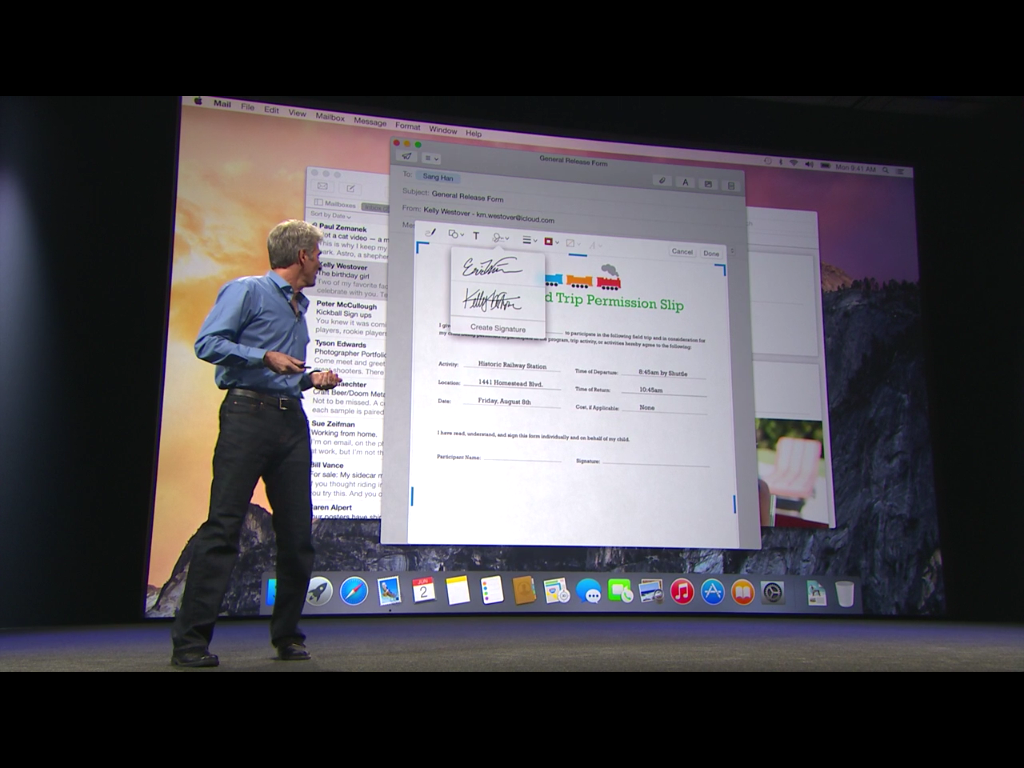The height and width of the screenshot is (768, 1024).
Task: Click Cancel in the Markup toolbar
Action: click(682, 251)
